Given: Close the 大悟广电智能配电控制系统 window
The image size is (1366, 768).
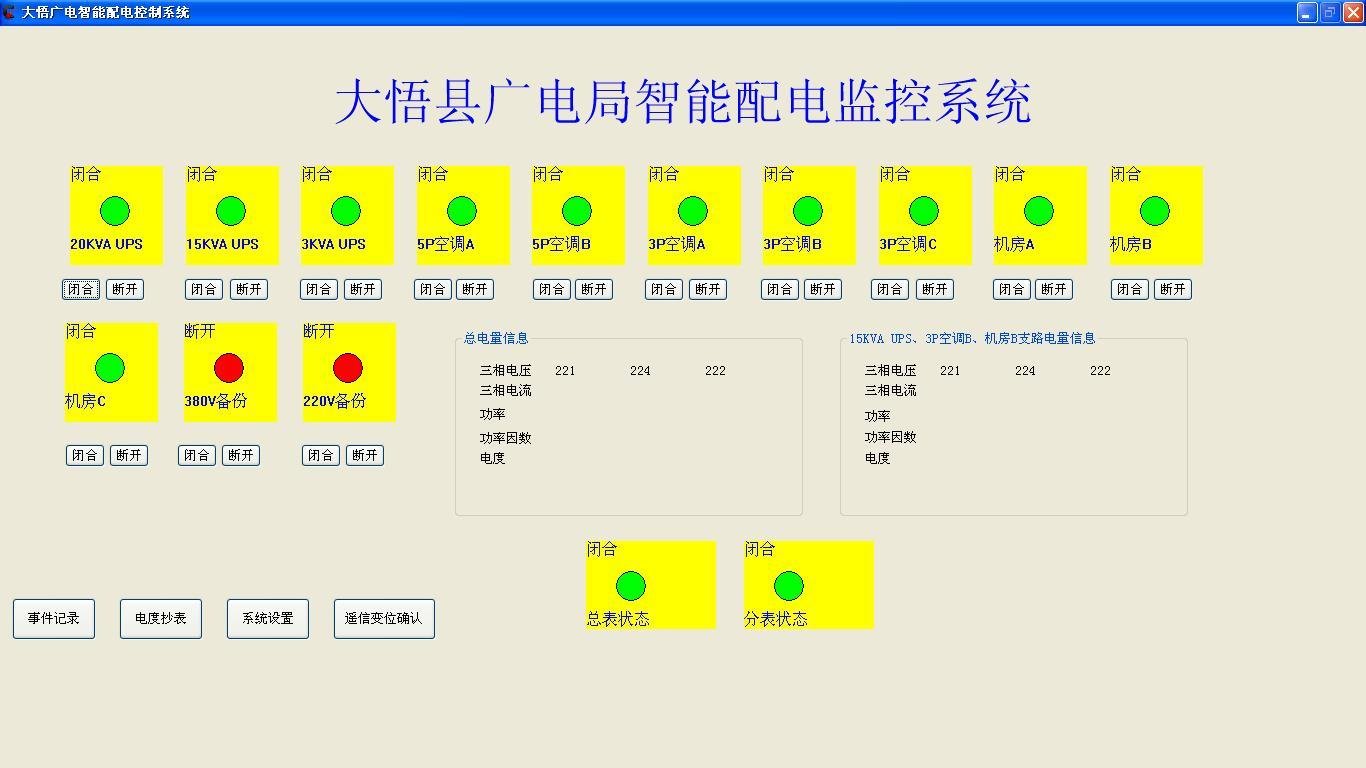Looking at the screenshot, I should tap(1352, 12).
